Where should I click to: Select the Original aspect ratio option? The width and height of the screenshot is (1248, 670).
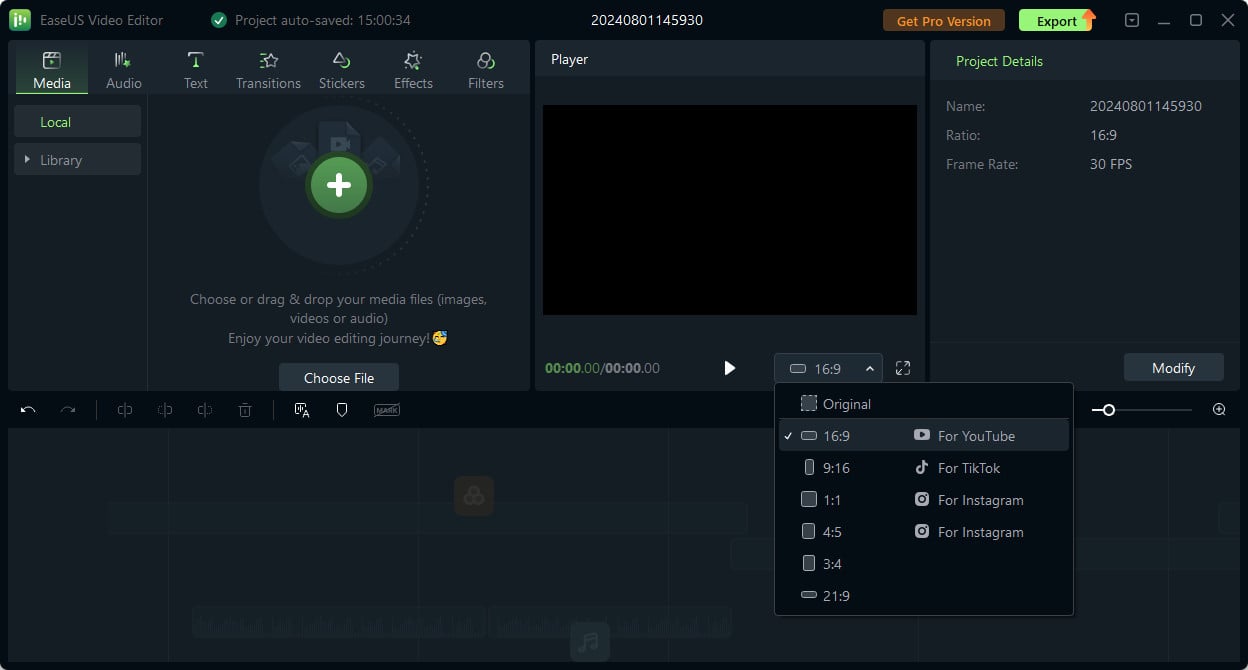923,404
